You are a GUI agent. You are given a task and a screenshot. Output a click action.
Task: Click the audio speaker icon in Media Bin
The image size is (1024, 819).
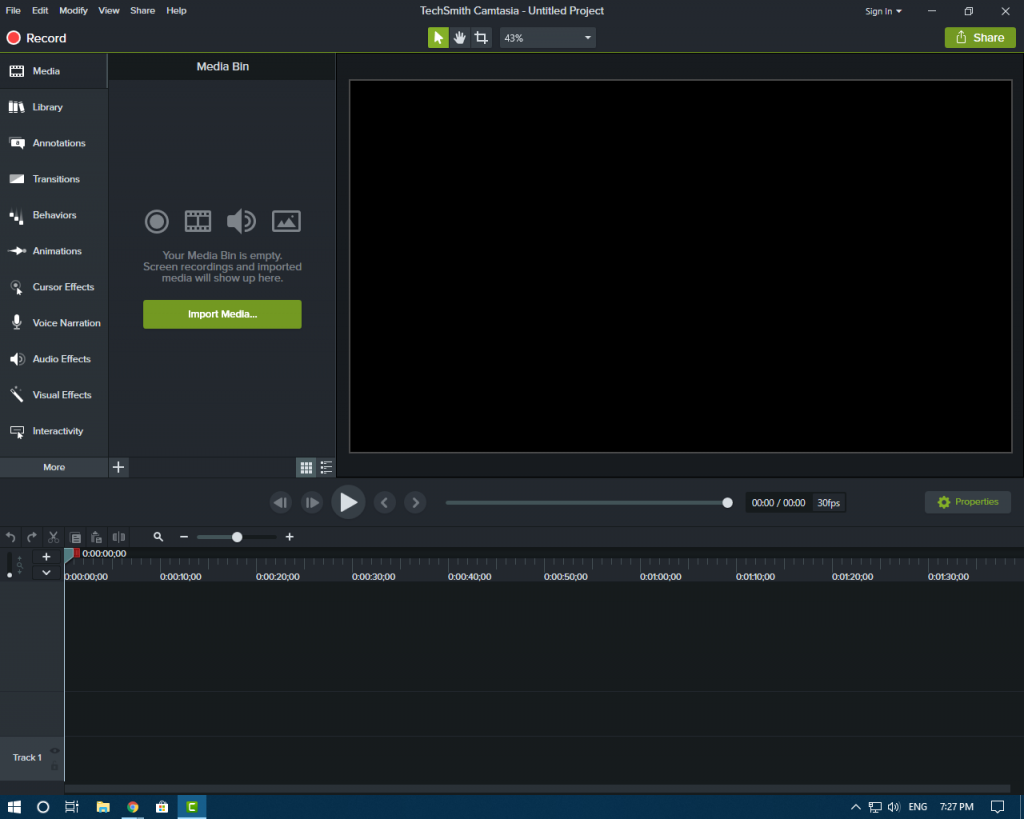coord(241,221)
